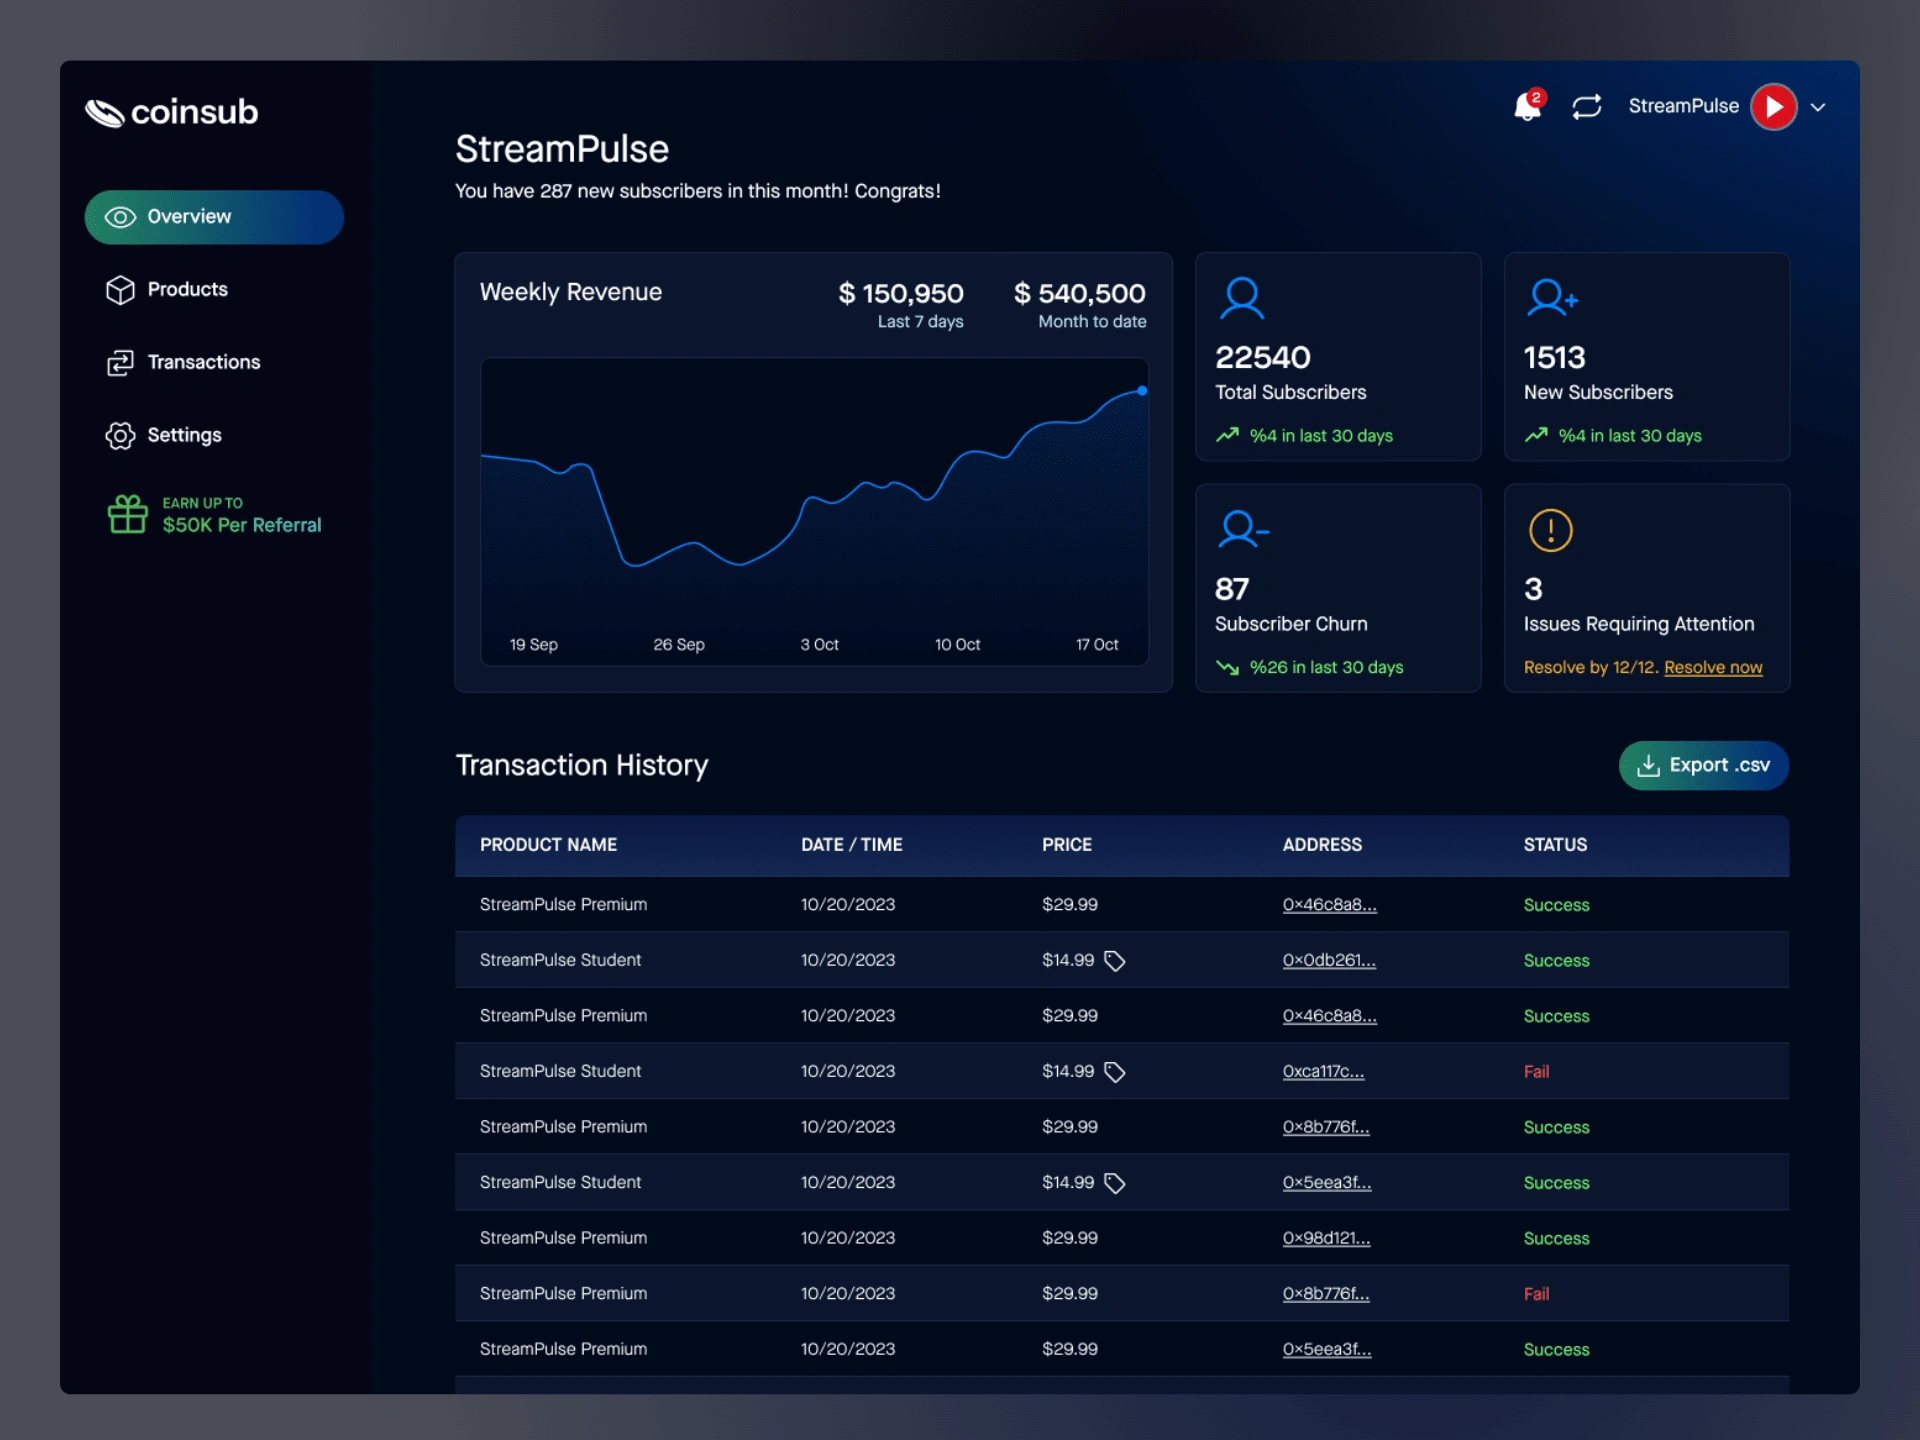Open the notifications bell icon
1920x1440 pixels.
coord(1527,106)
